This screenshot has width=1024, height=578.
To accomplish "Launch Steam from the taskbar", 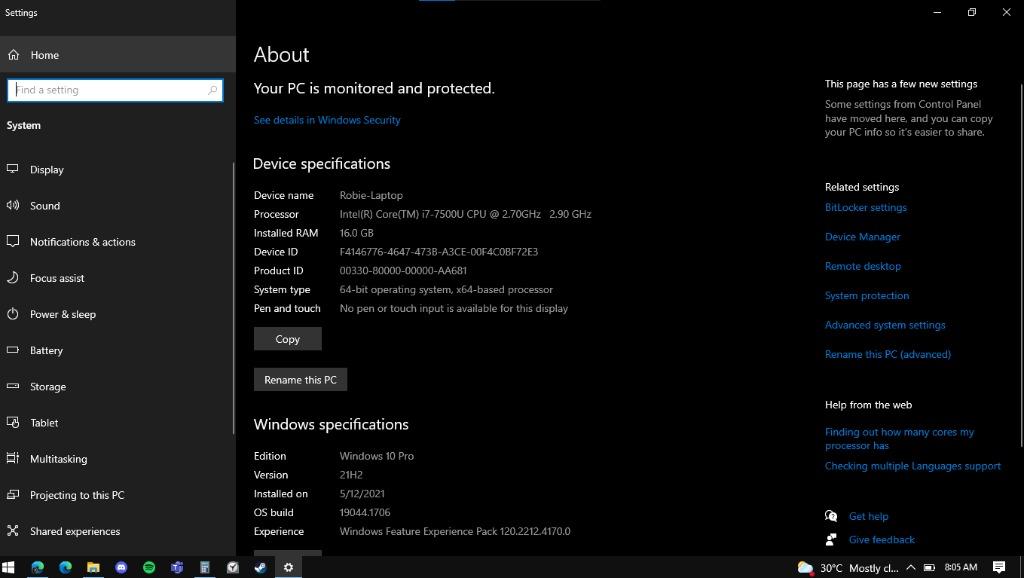I will click(260, 567).
